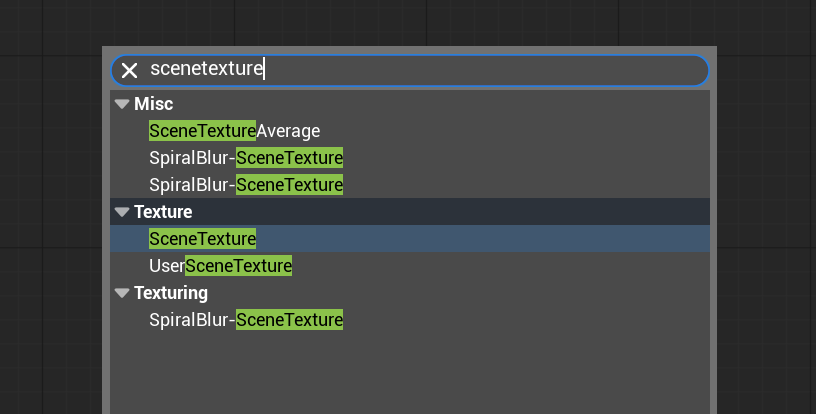Click blank space right of UserSceneTexture row
The height and width of the screenshot is (414, 816).
click(x=500, y=266)
